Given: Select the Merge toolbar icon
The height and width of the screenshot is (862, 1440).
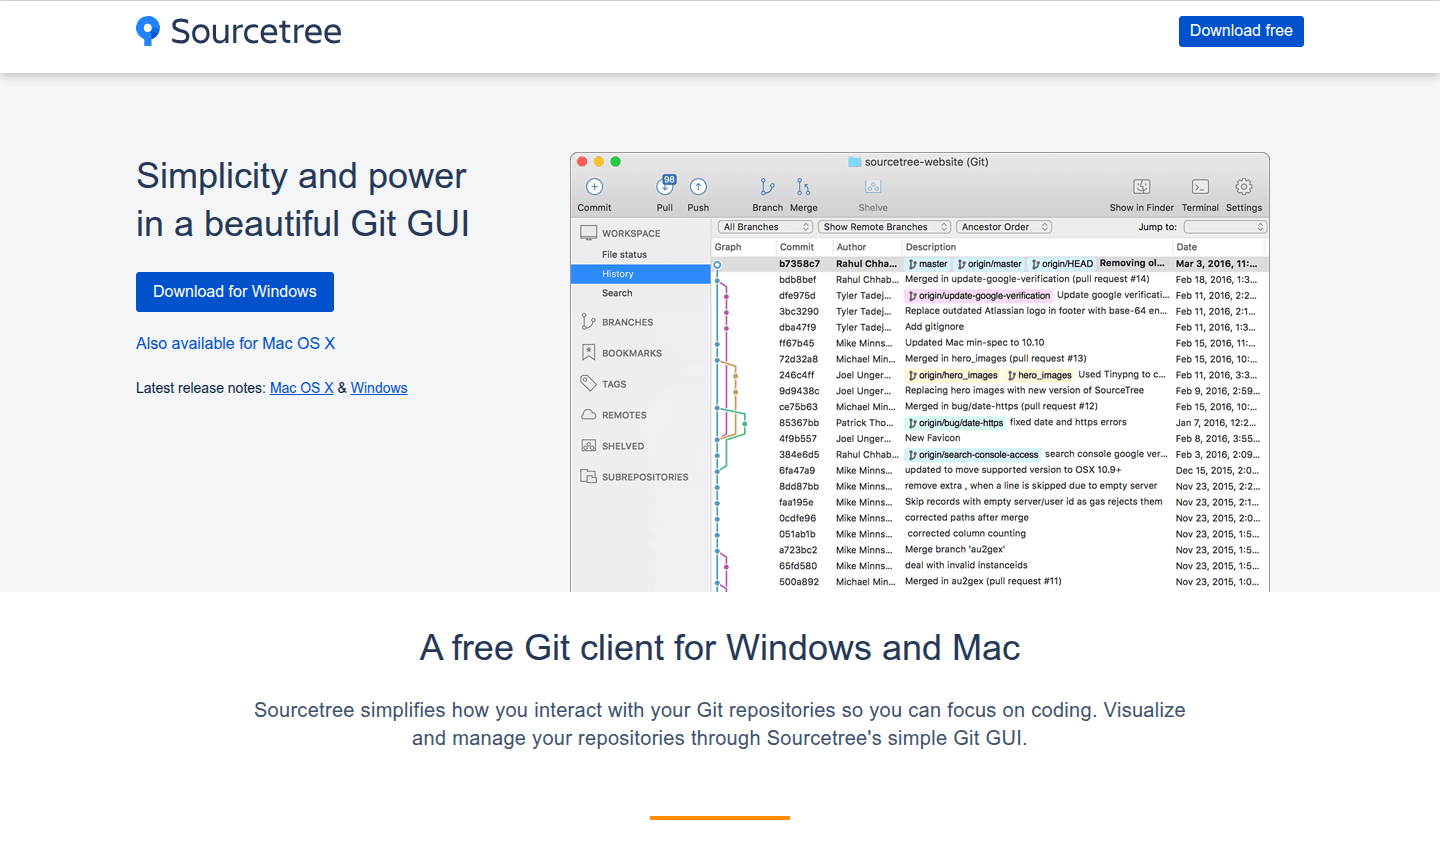Looking at the screenshot, I should (x=803, y=190).
